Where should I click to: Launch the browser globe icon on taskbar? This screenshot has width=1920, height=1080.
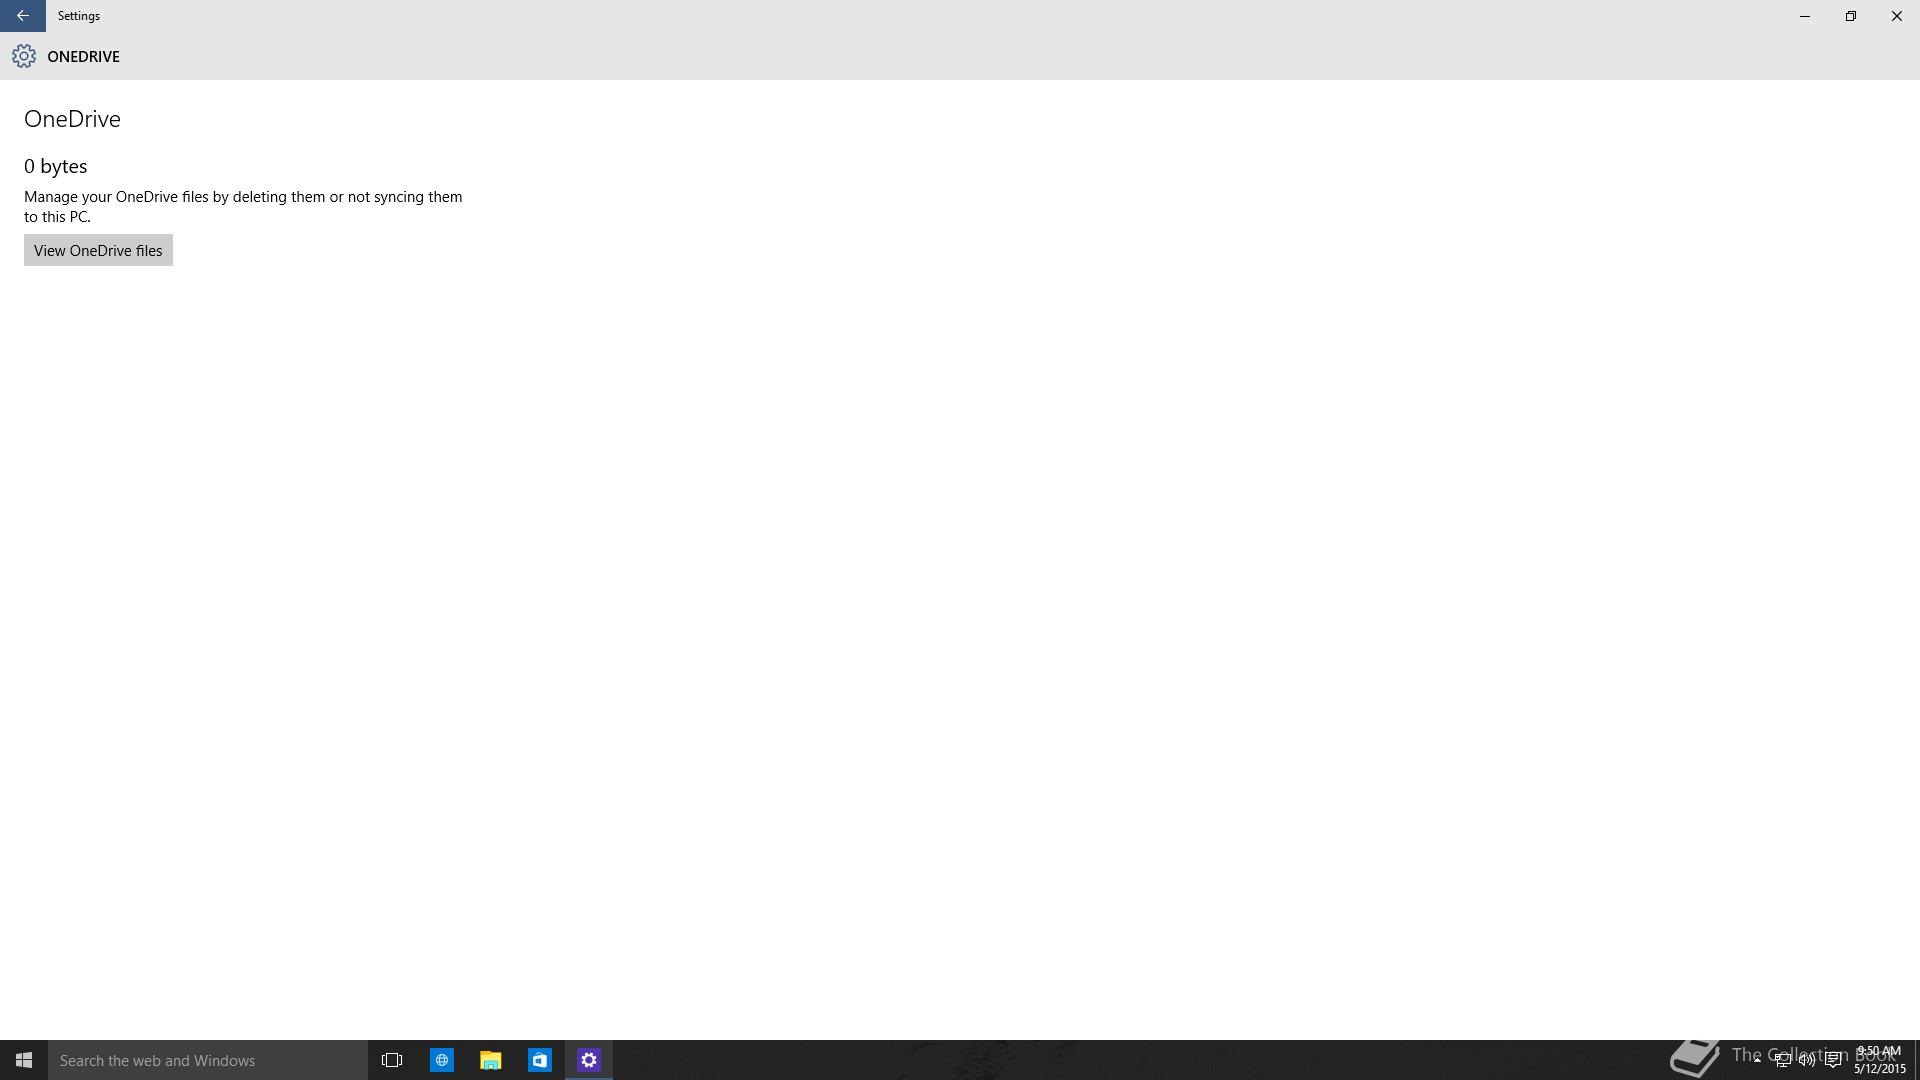pyautogui.click(x=441, y=1060)
